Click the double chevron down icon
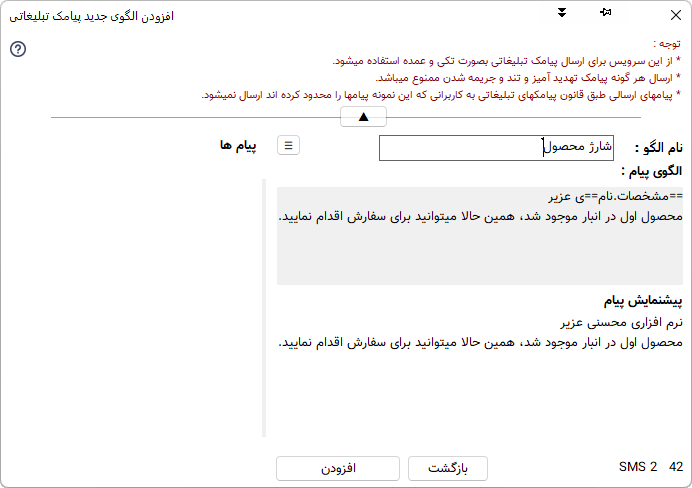This screenshot has height=488, width=692. point(562,13)
